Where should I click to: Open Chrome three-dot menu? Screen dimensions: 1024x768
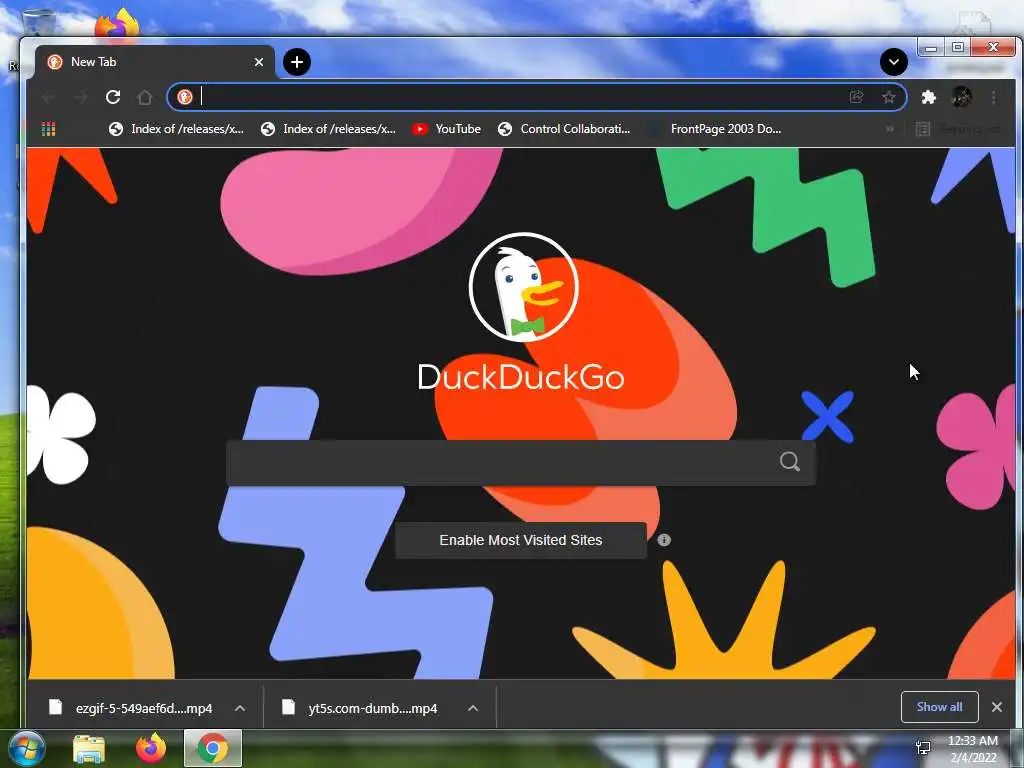coord(993,97)
